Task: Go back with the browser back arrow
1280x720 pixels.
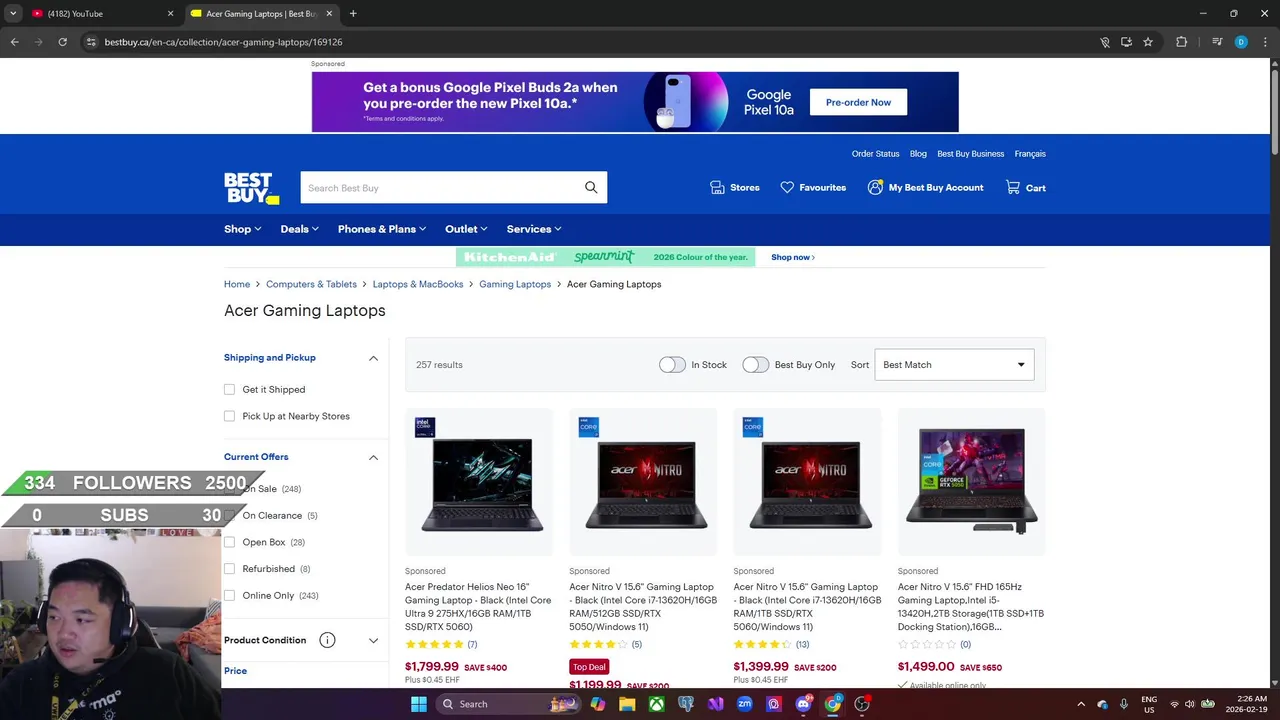Action: pos(14,42)
